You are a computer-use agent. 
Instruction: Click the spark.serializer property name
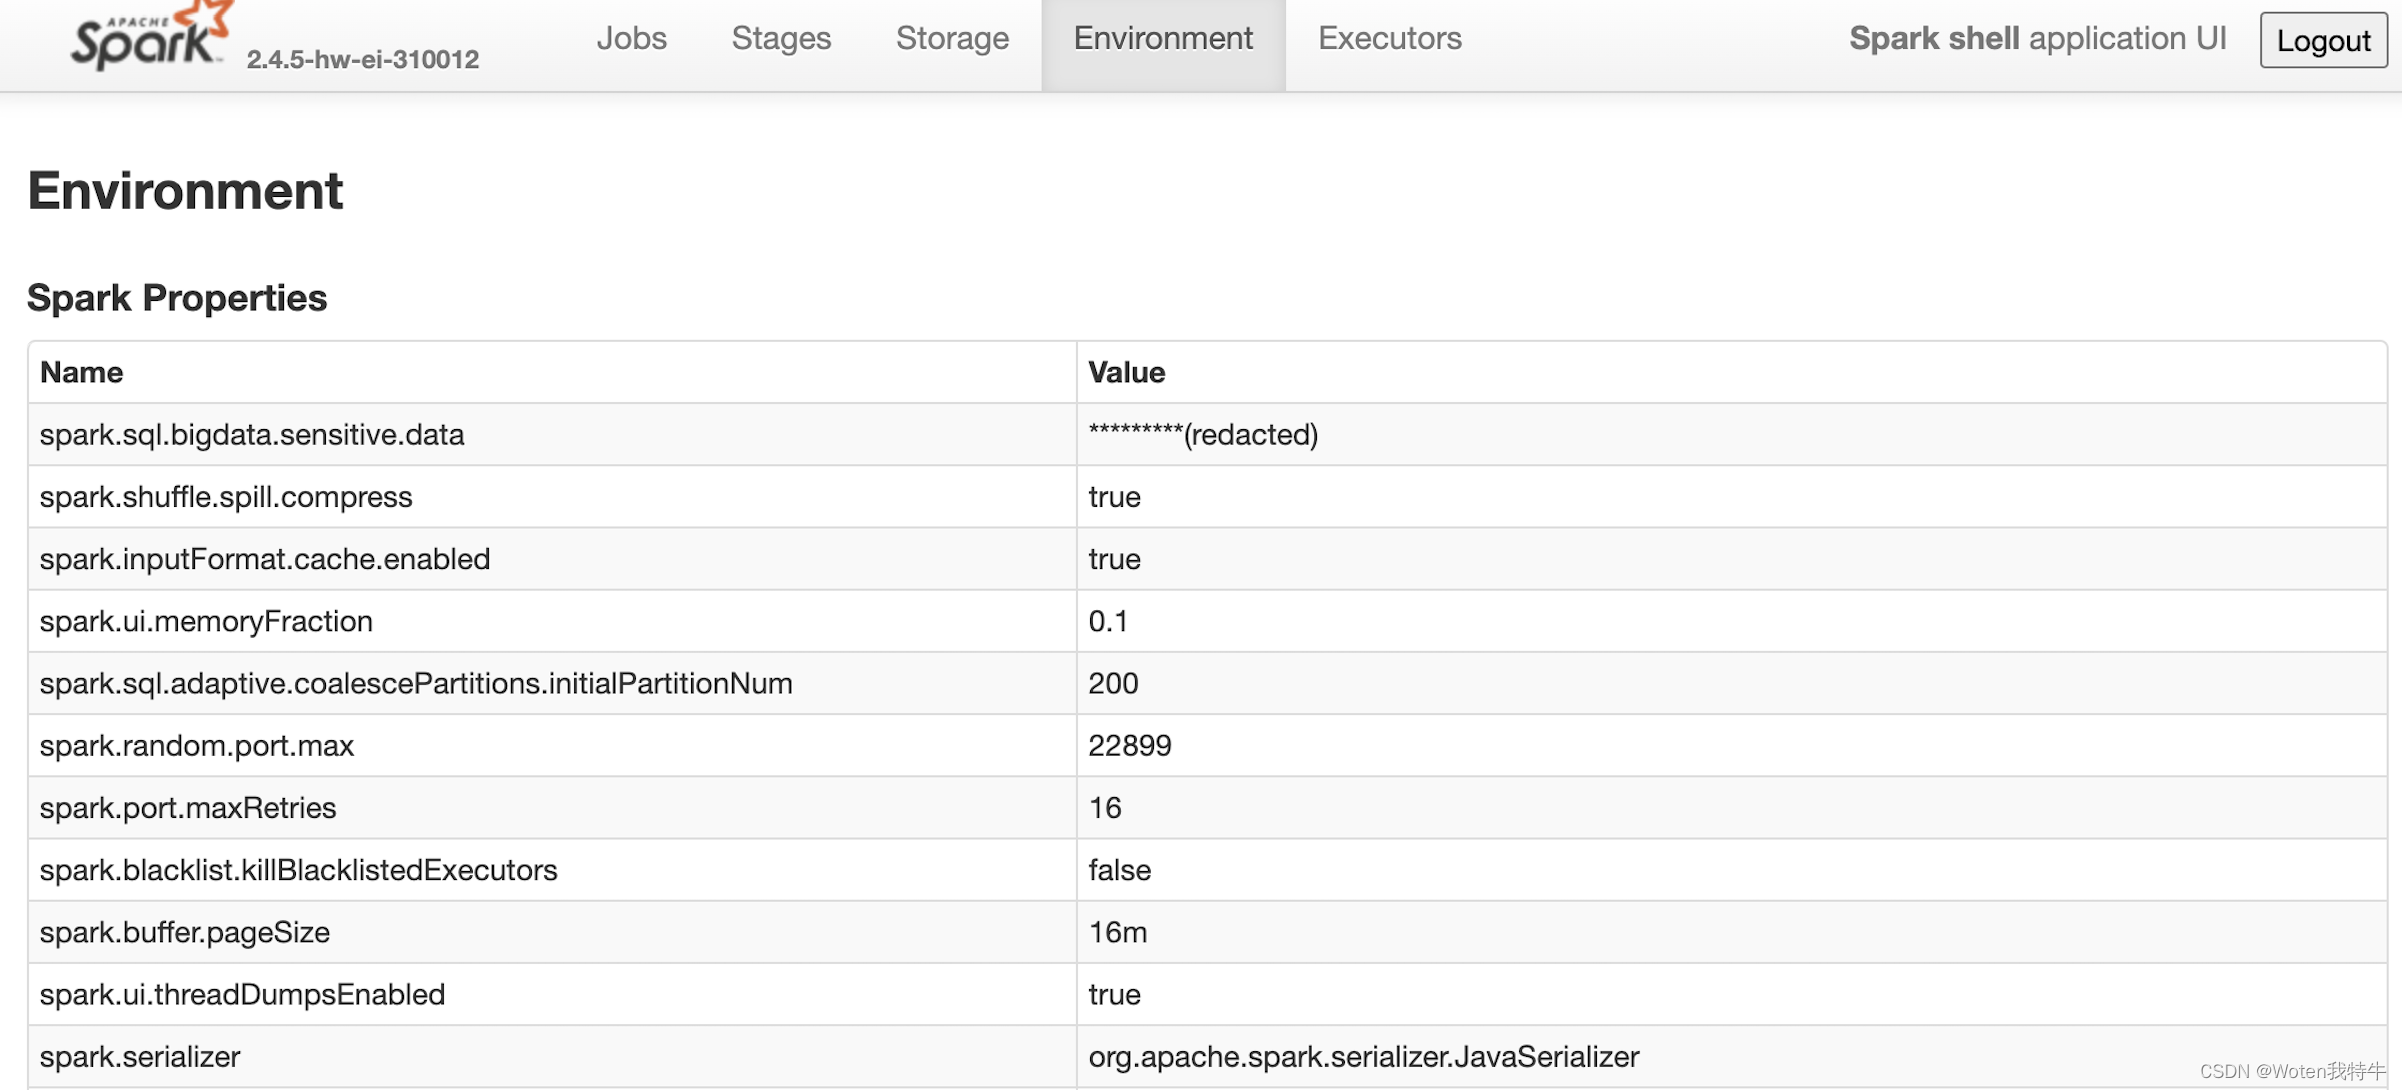point(140,1056)
